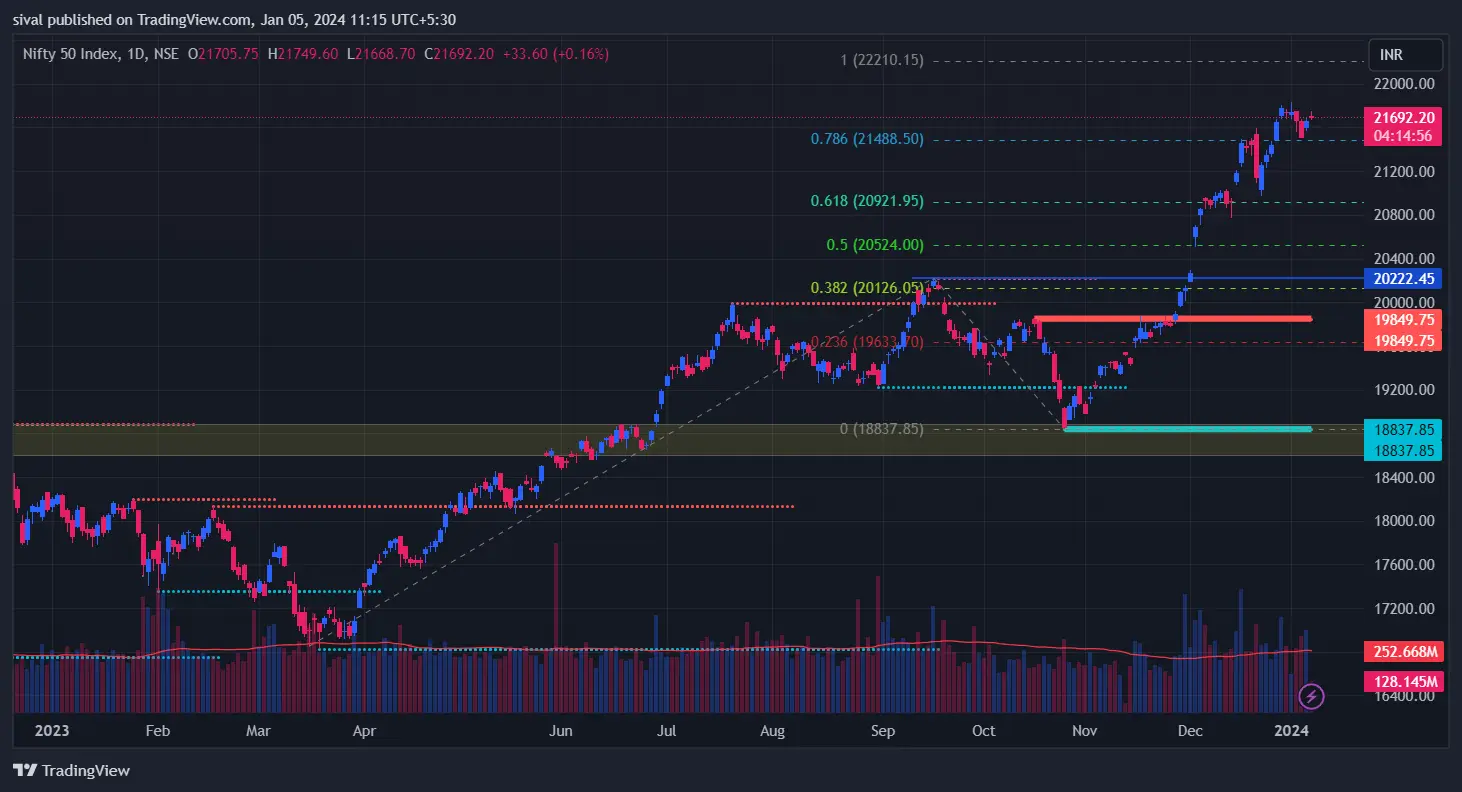This screenshot has width=1462, height=792.
Task: Click the Fibonacci 0.5 (20524.00) label
Action: click(875, 245)
